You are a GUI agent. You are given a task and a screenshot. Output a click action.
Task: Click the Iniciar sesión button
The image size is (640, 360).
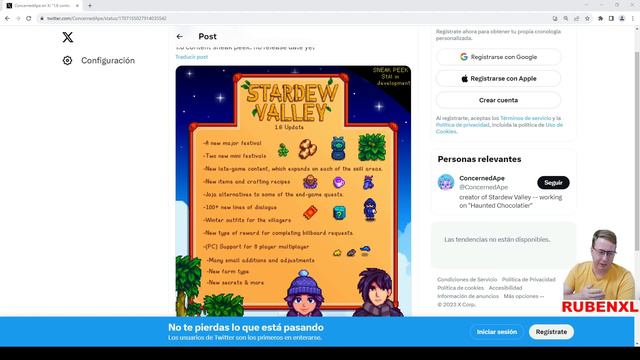coord(497,332)
